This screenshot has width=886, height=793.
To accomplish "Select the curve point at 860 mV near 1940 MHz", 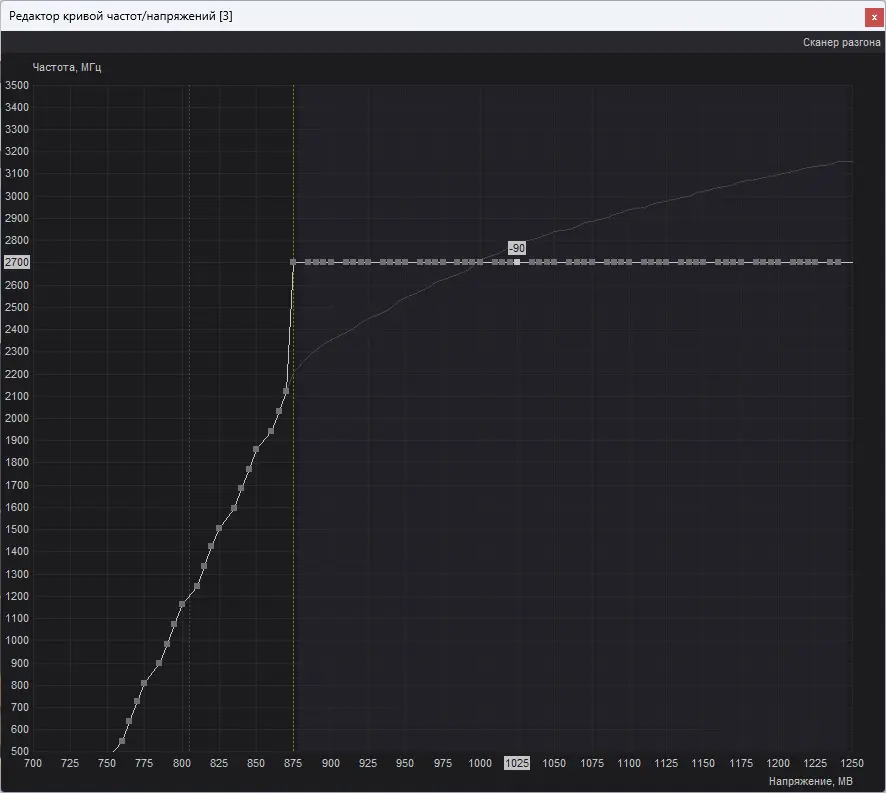I will (x=271, y=431).
